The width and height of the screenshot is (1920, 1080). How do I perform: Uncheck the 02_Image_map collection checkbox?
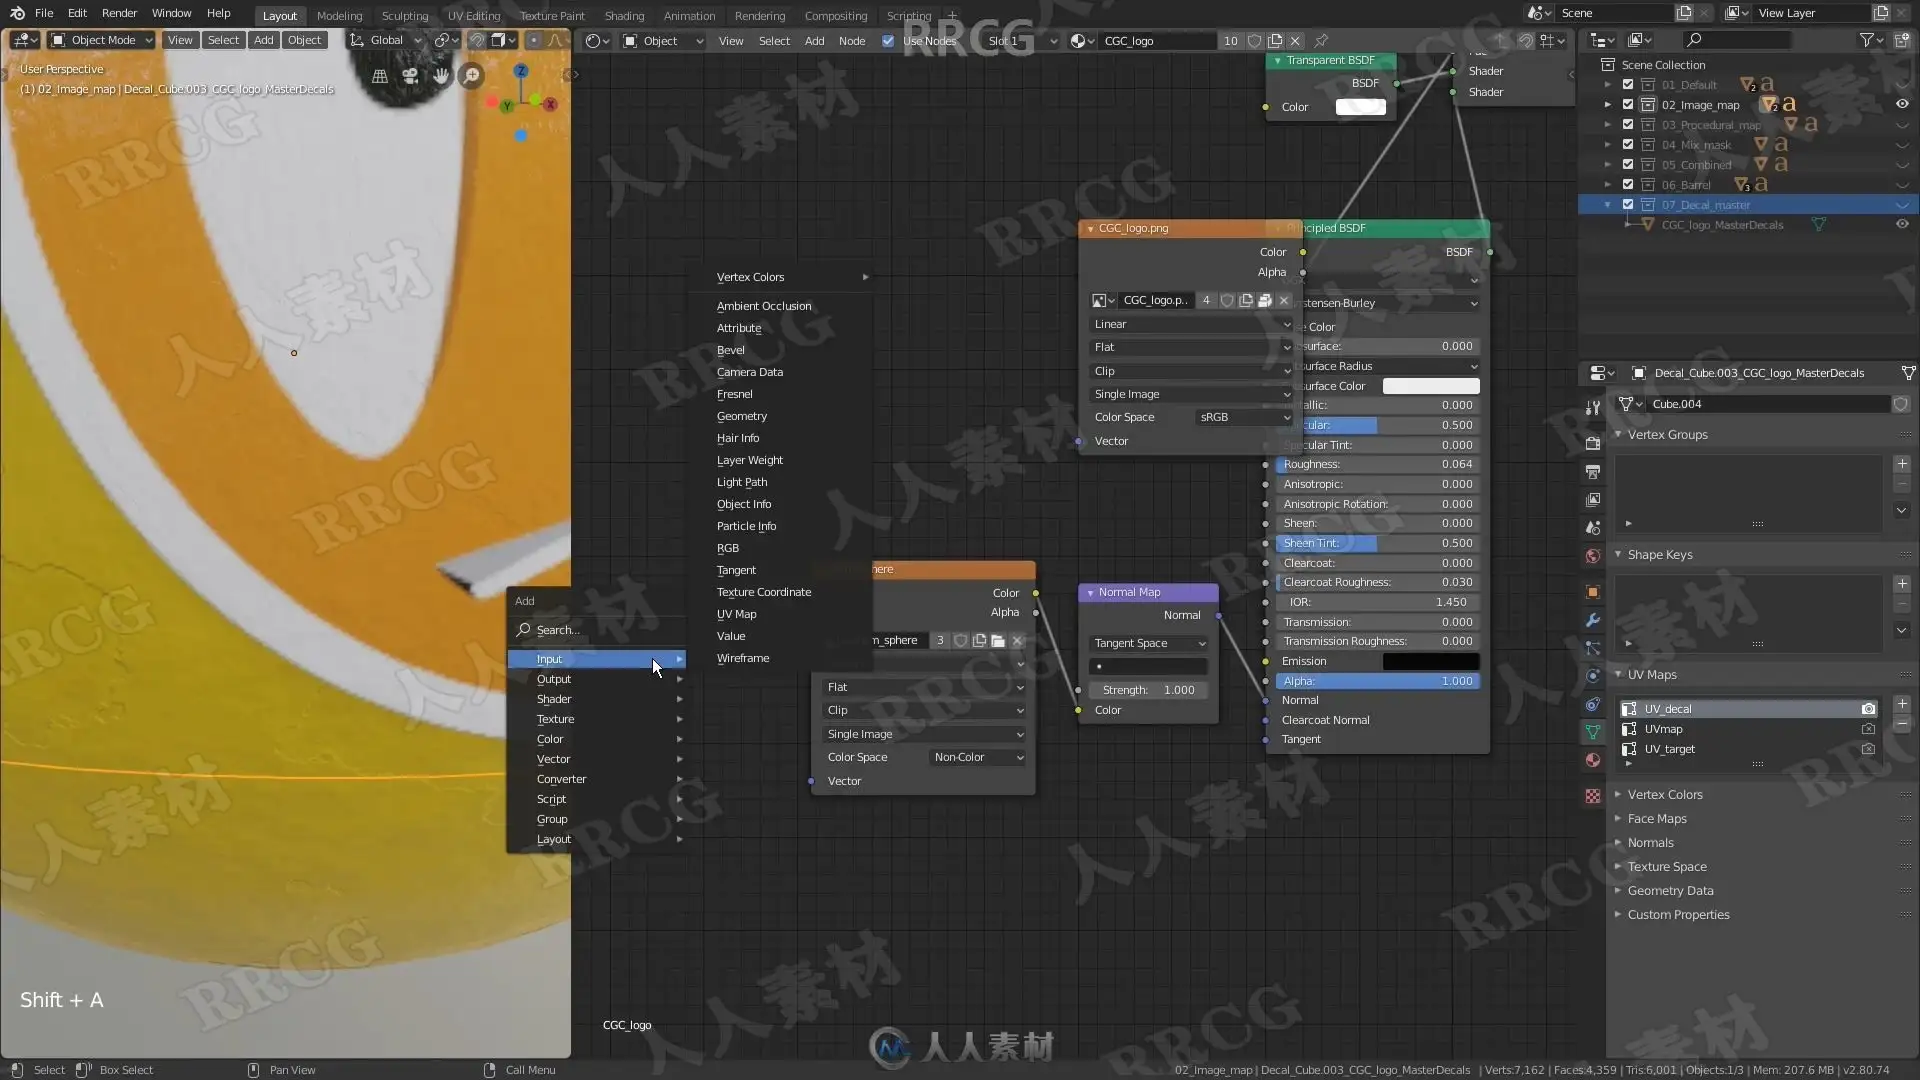(1628, 105)
